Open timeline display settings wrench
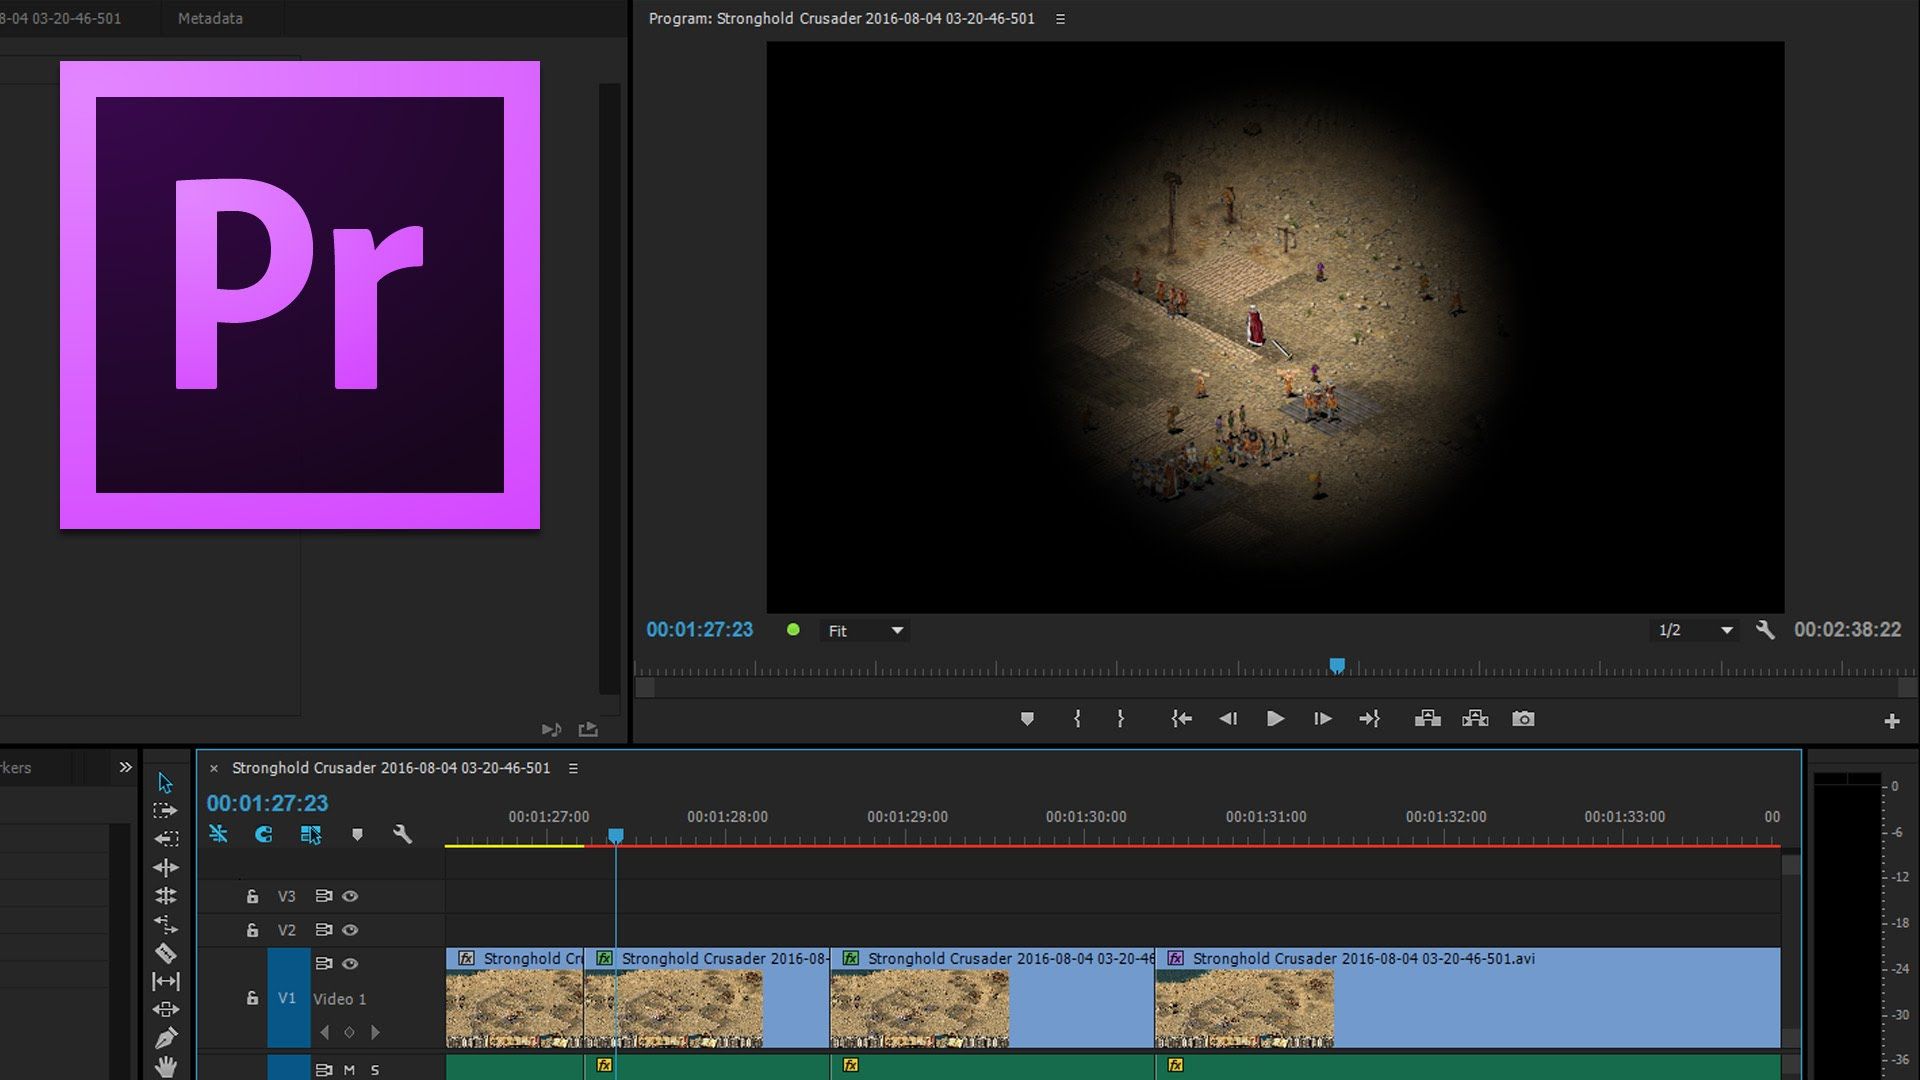 [x=402, y=834]
